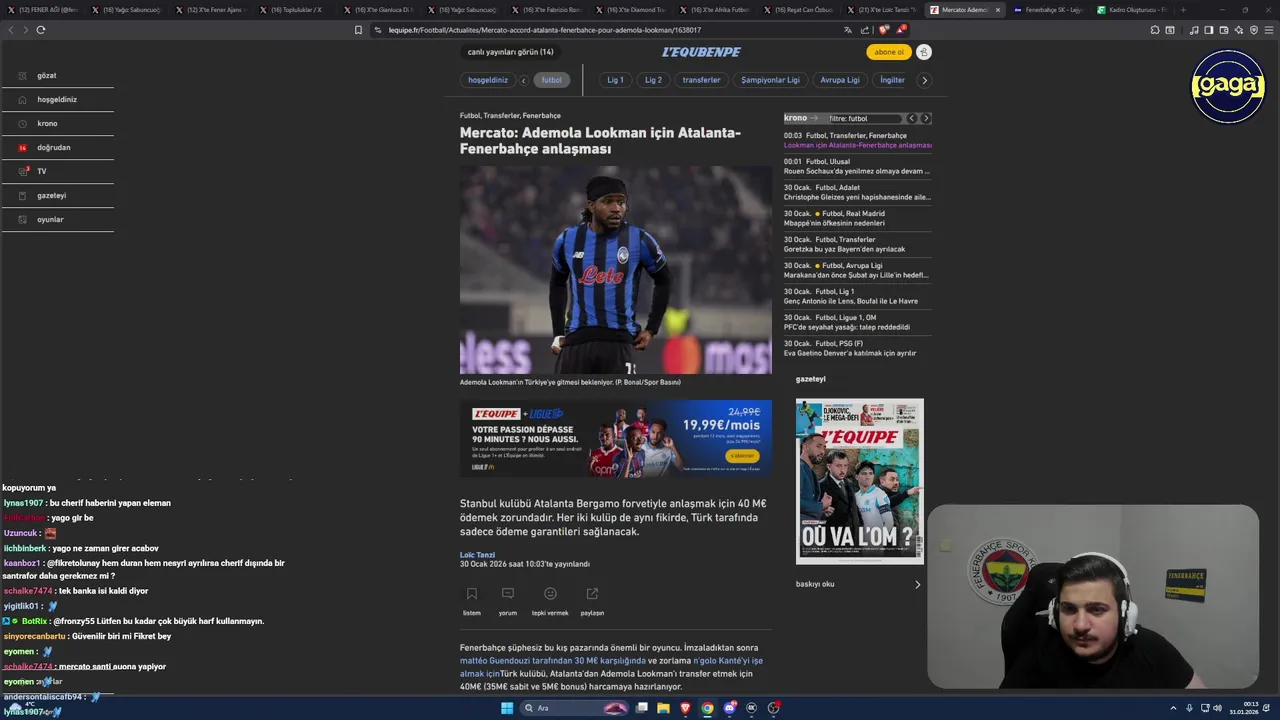Open krono item Lookman için Atalanta-Fenerbahçe anlaşması
This screenshot has width=1280, height=720.
857,145
